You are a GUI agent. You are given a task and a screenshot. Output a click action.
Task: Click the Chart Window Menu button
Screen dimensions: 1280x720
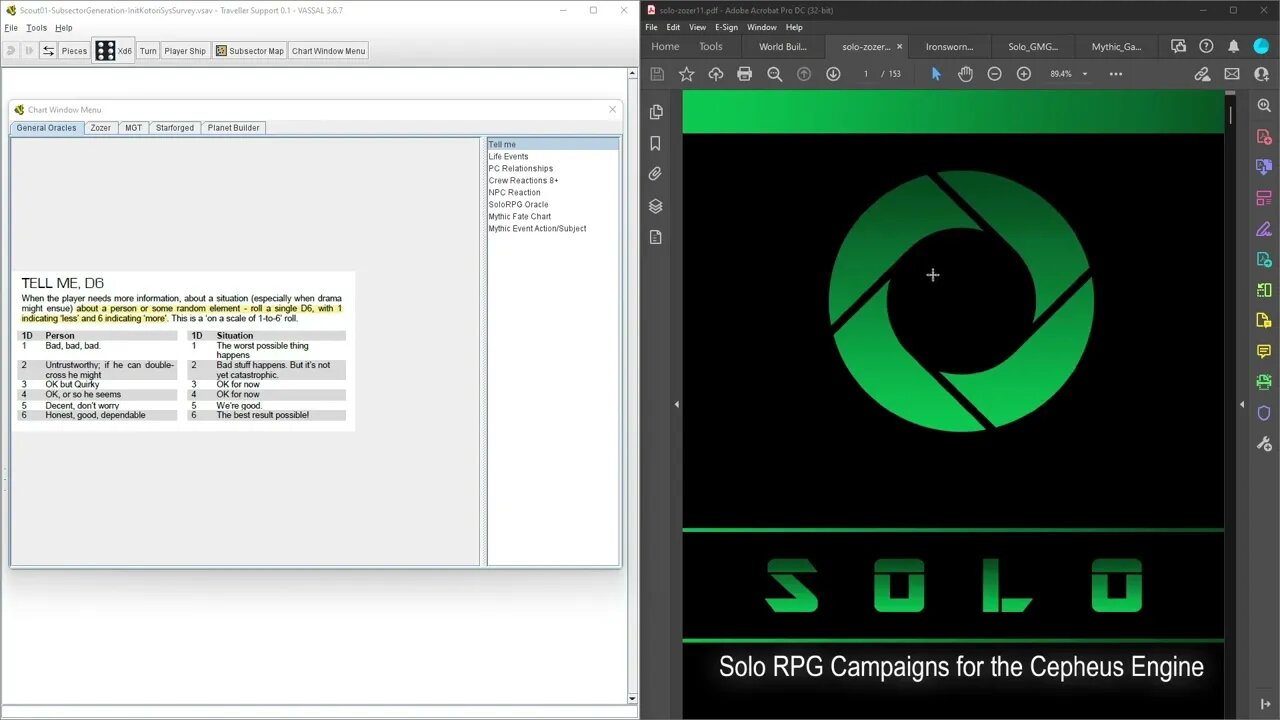click(329, 51)
